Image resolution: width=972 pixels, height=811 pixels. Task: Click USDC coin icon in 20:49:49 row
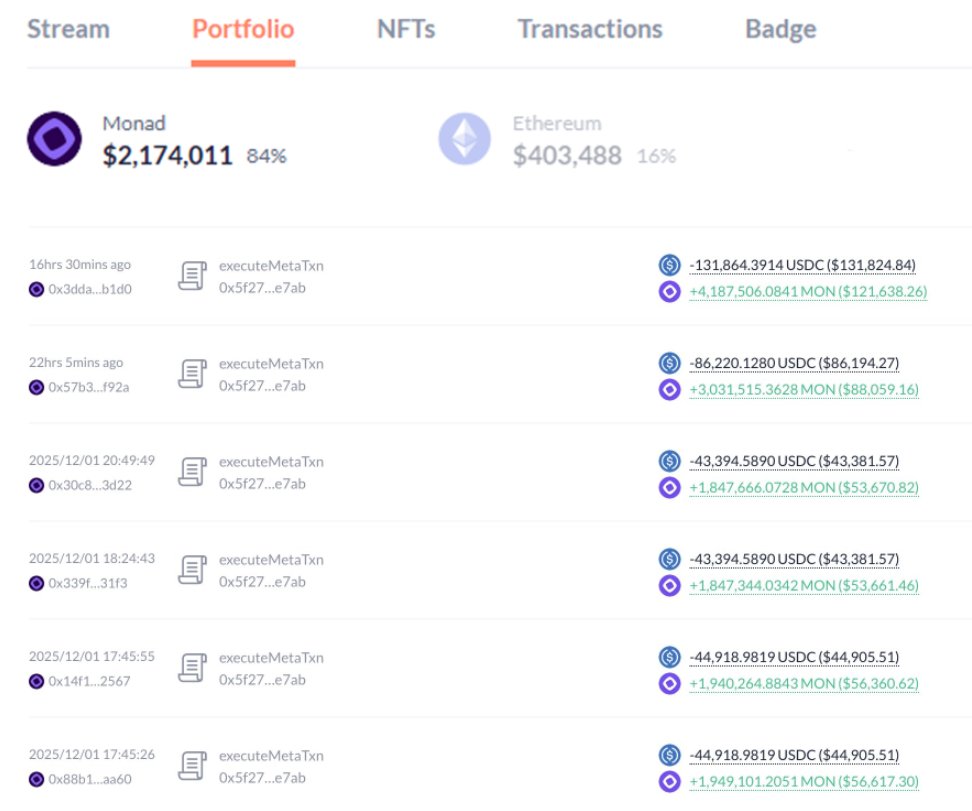tap(669, 461)
